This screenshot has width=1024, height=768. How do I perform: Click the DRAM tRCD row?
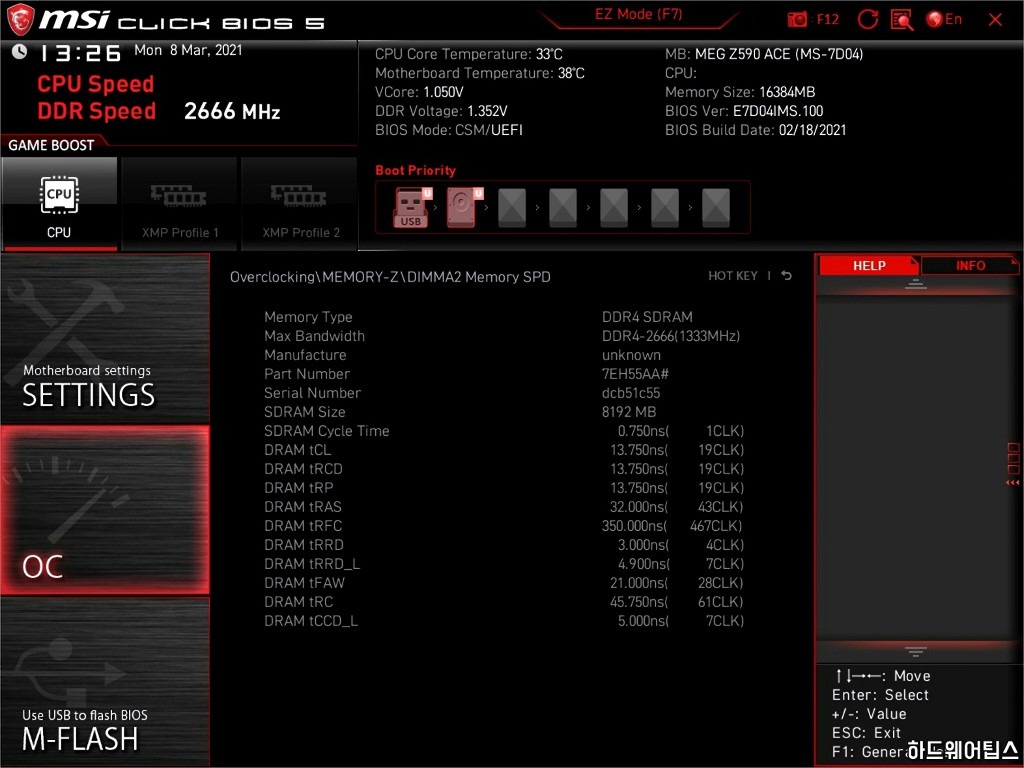[x=504, y=468]
